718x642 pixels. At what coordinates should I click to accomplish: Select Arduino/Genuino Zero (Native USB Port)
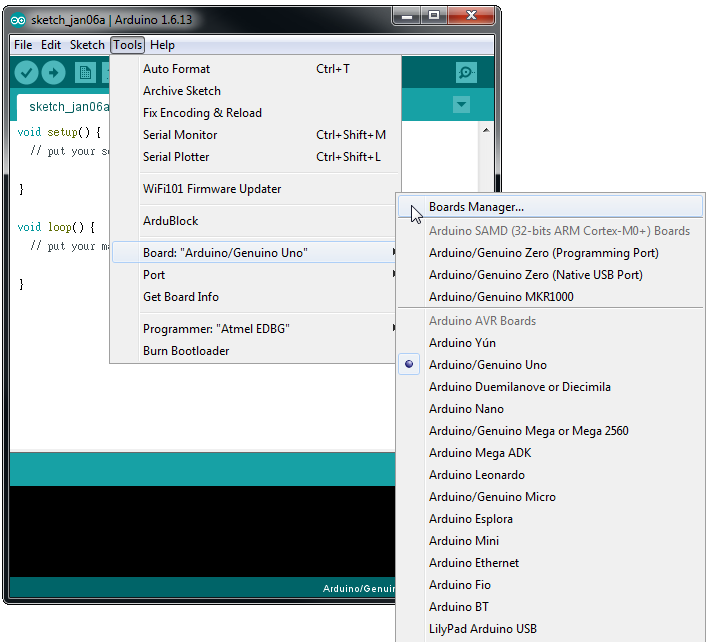coord(551,275)
